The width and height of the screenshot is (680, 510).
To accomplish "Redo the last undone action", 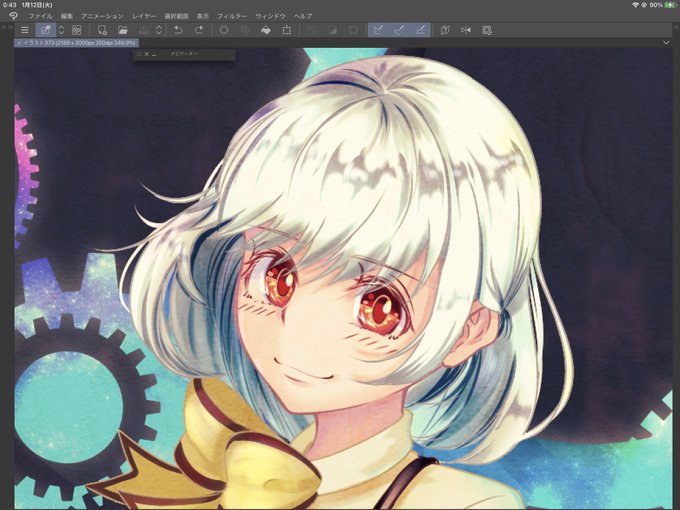I will pyautogui.click(x=199, y=30).
